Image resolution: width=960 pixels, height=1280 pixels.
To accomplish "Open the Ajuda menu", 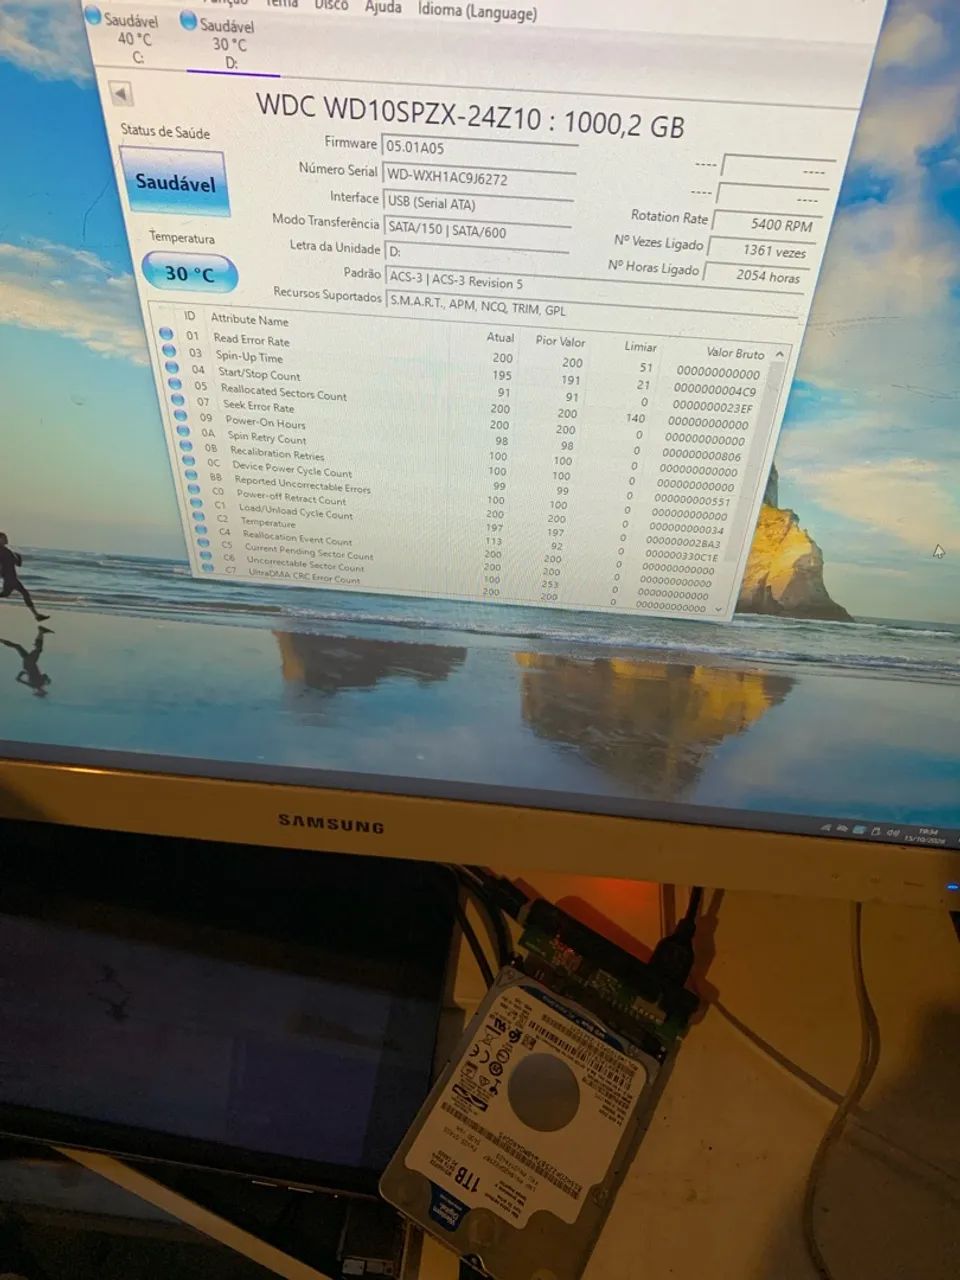I will pos(383,7).
